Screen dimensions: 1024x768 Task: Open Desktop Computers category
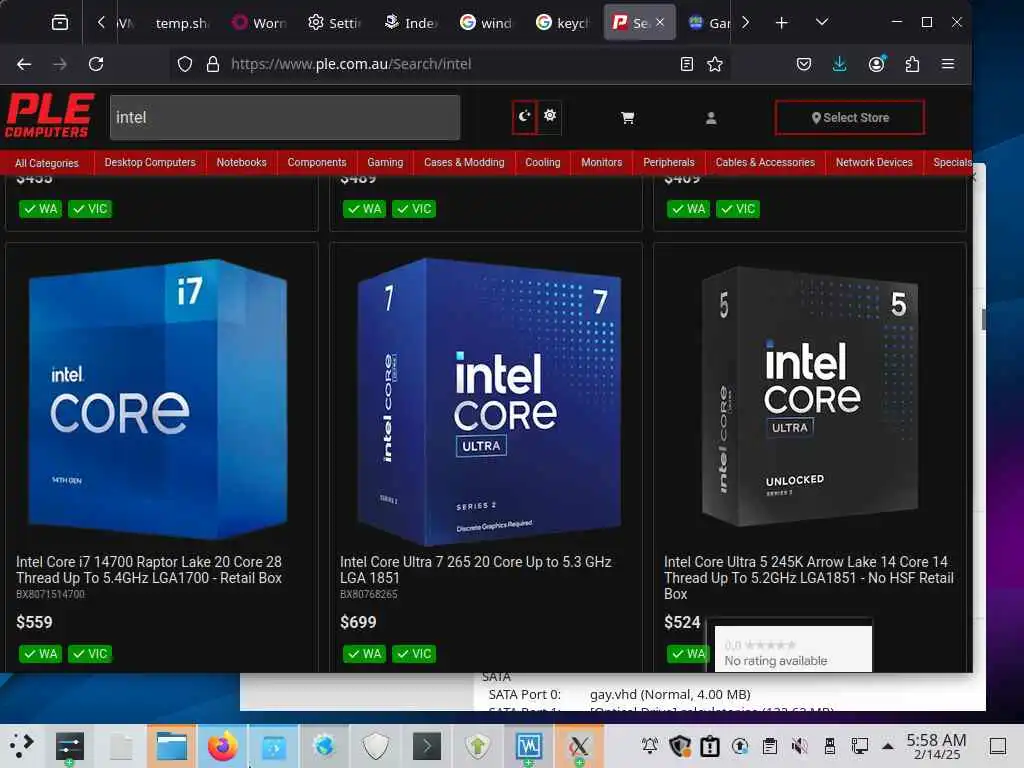point(150,163)
